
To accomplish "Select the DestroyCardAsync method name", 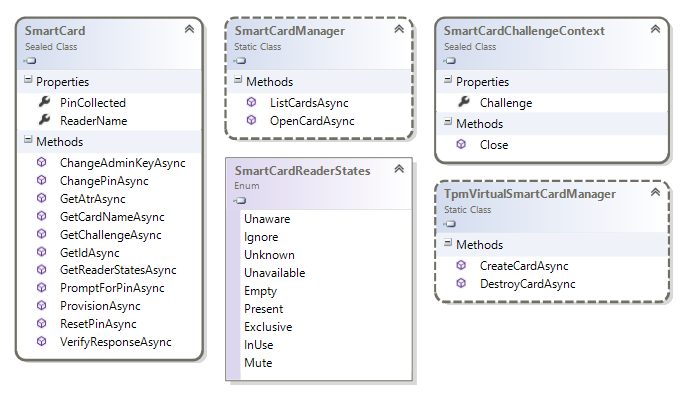I will click(x=527, y=284).
